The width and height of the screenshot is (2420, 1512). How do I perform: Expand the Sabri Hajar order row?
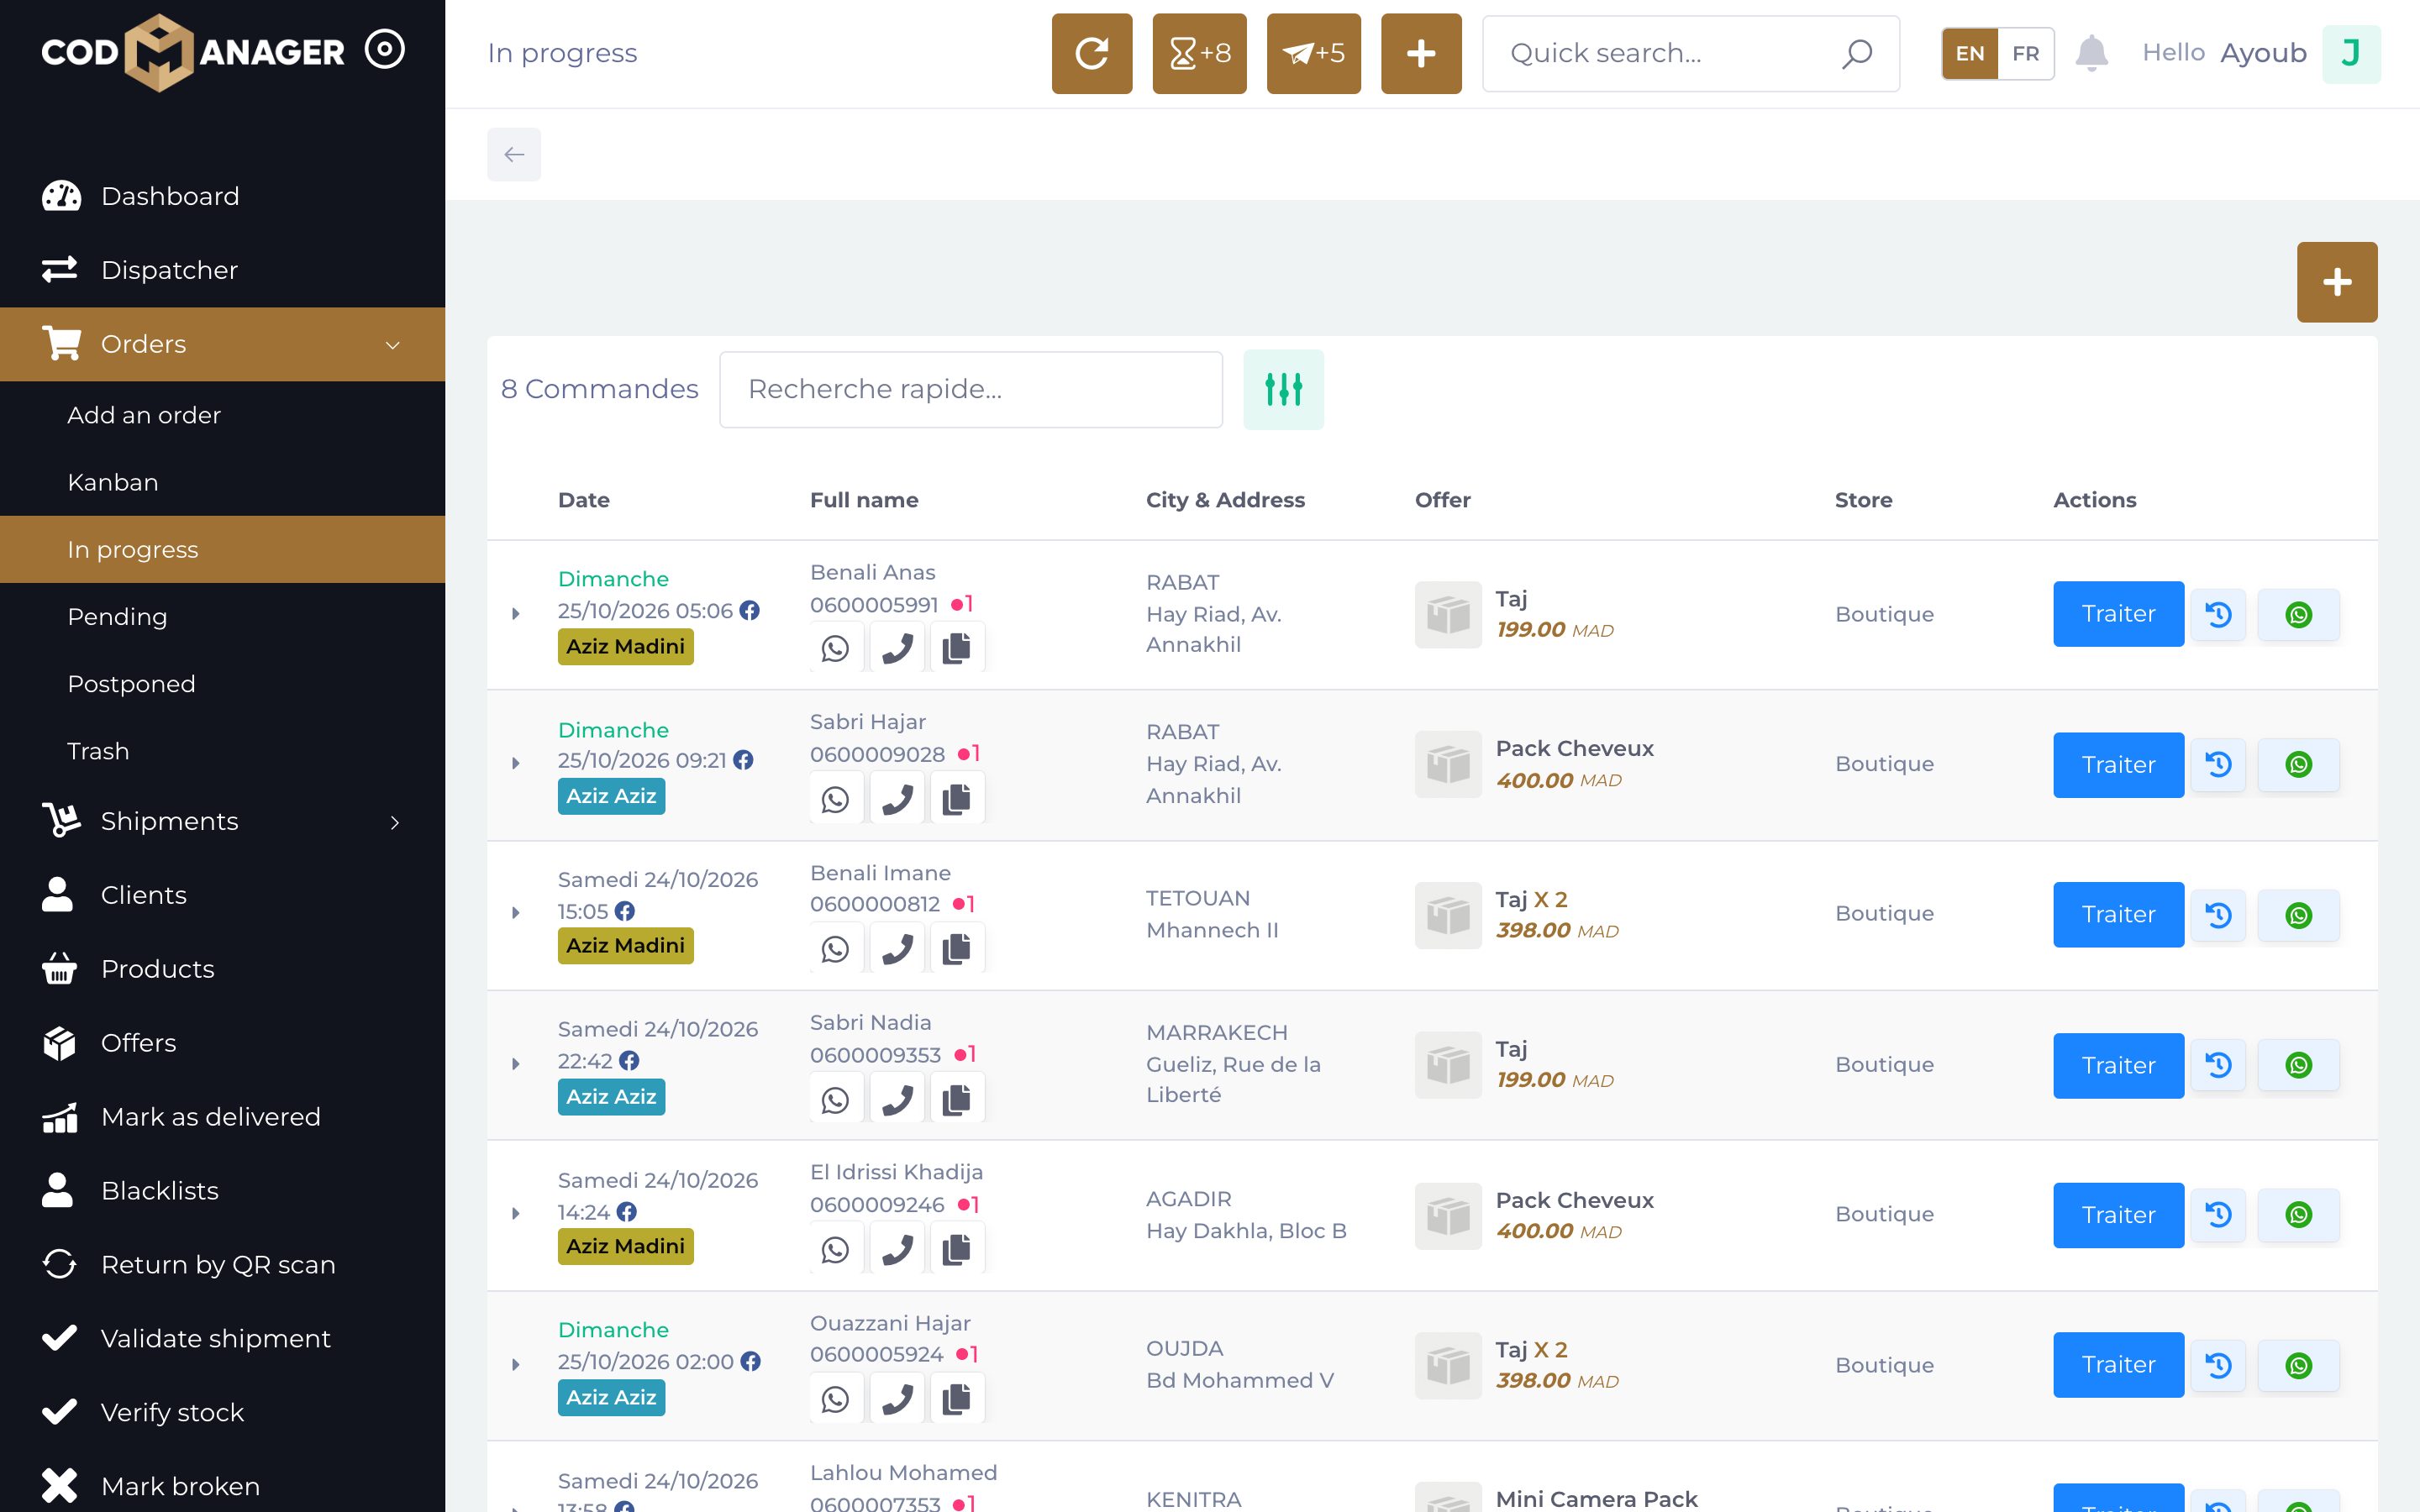click(x=515, y=763)
